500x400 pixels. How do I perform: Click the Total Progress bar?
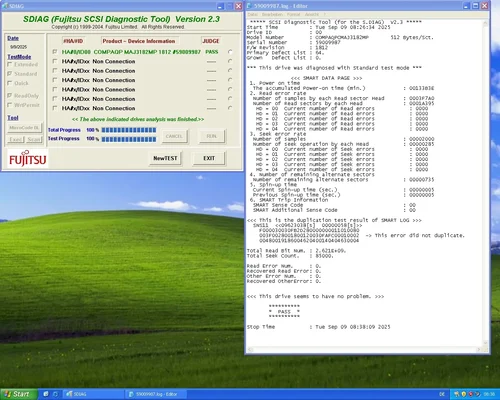(x=129, y=130)
